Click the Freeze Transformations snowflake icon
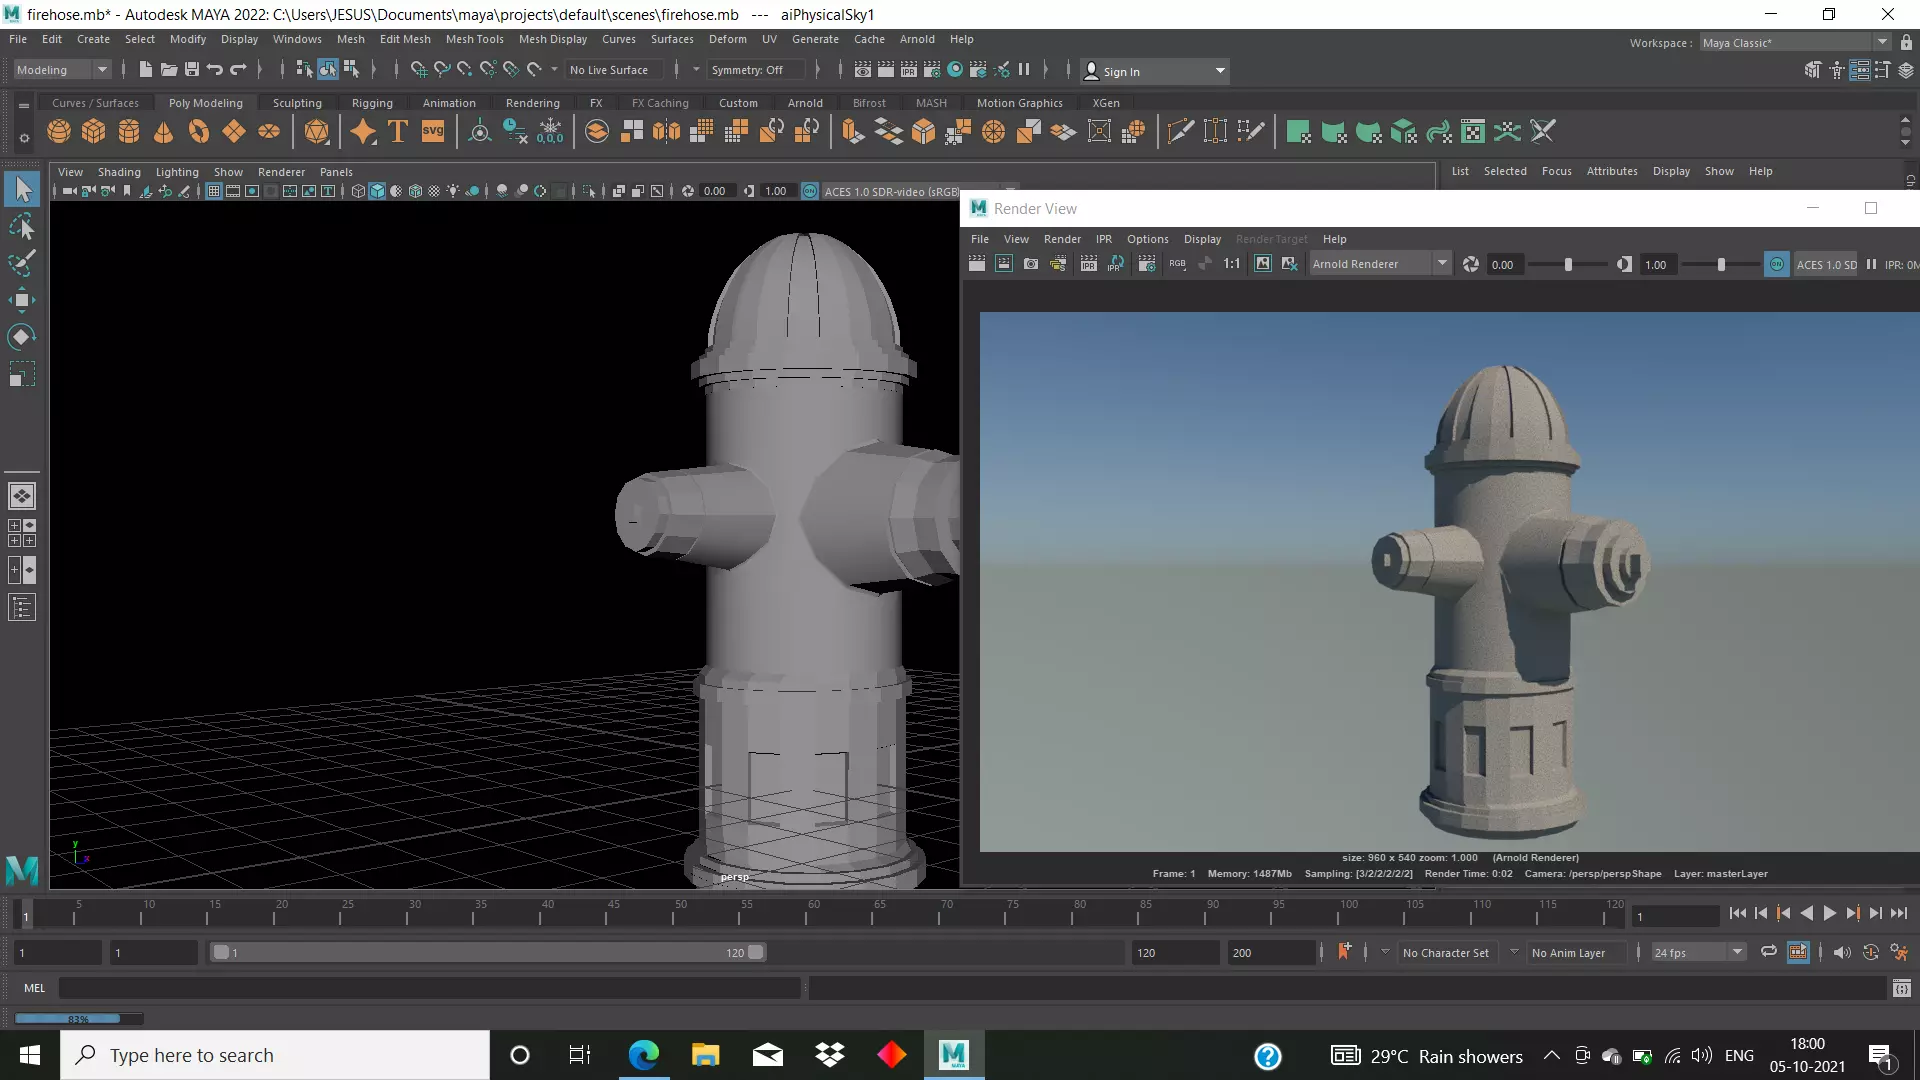Image resolution: width=1920 pixels, height=1080 pixels. click(x=550, y=132)
